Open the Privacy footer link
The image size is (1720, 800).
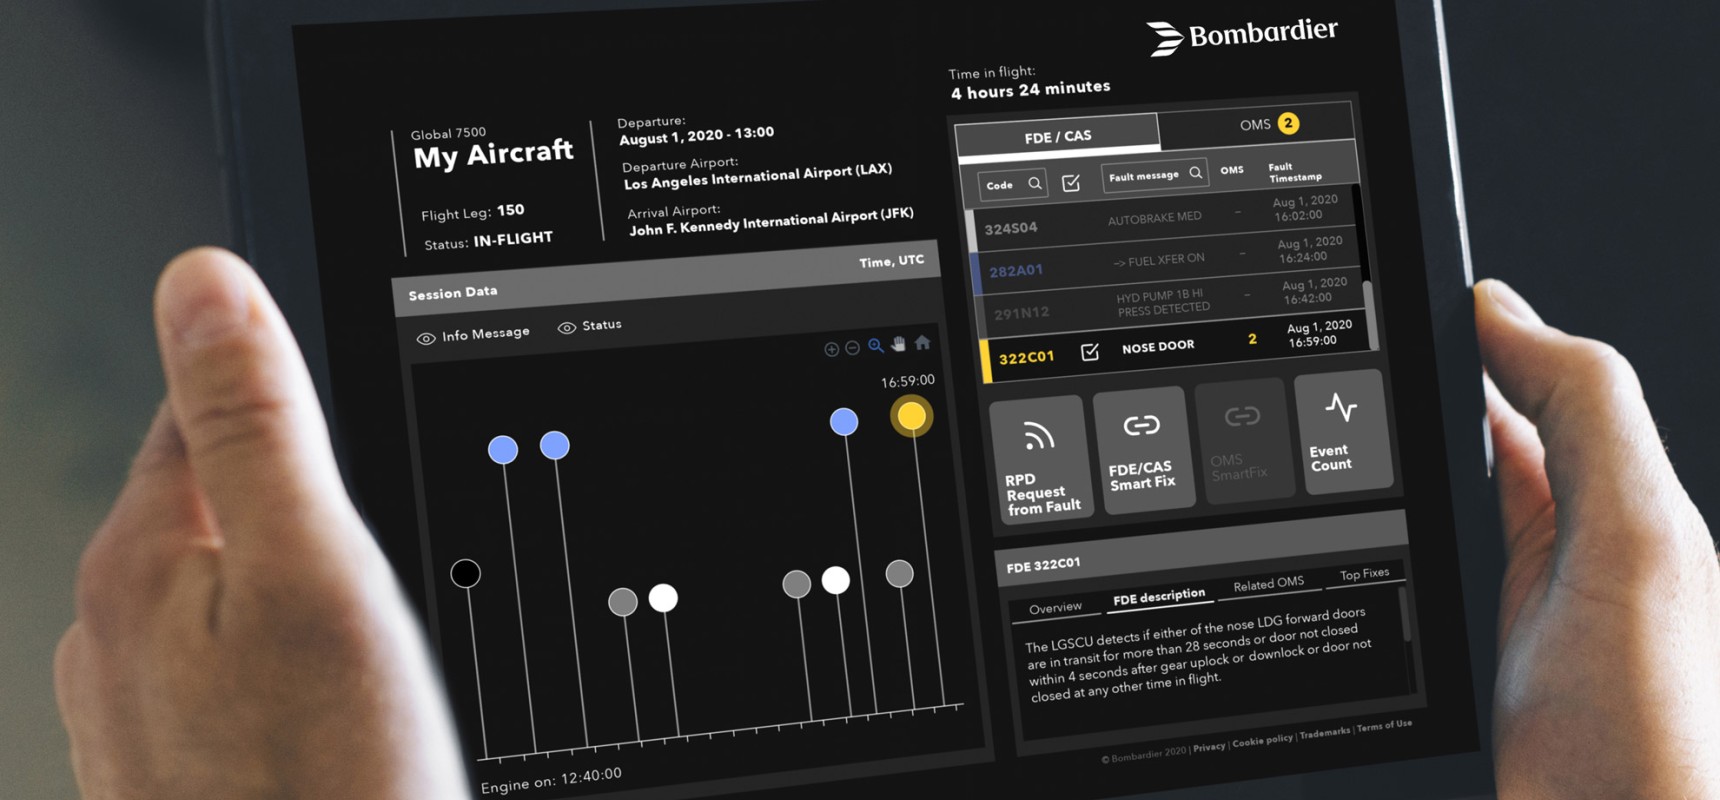[x=1209, y=747]
